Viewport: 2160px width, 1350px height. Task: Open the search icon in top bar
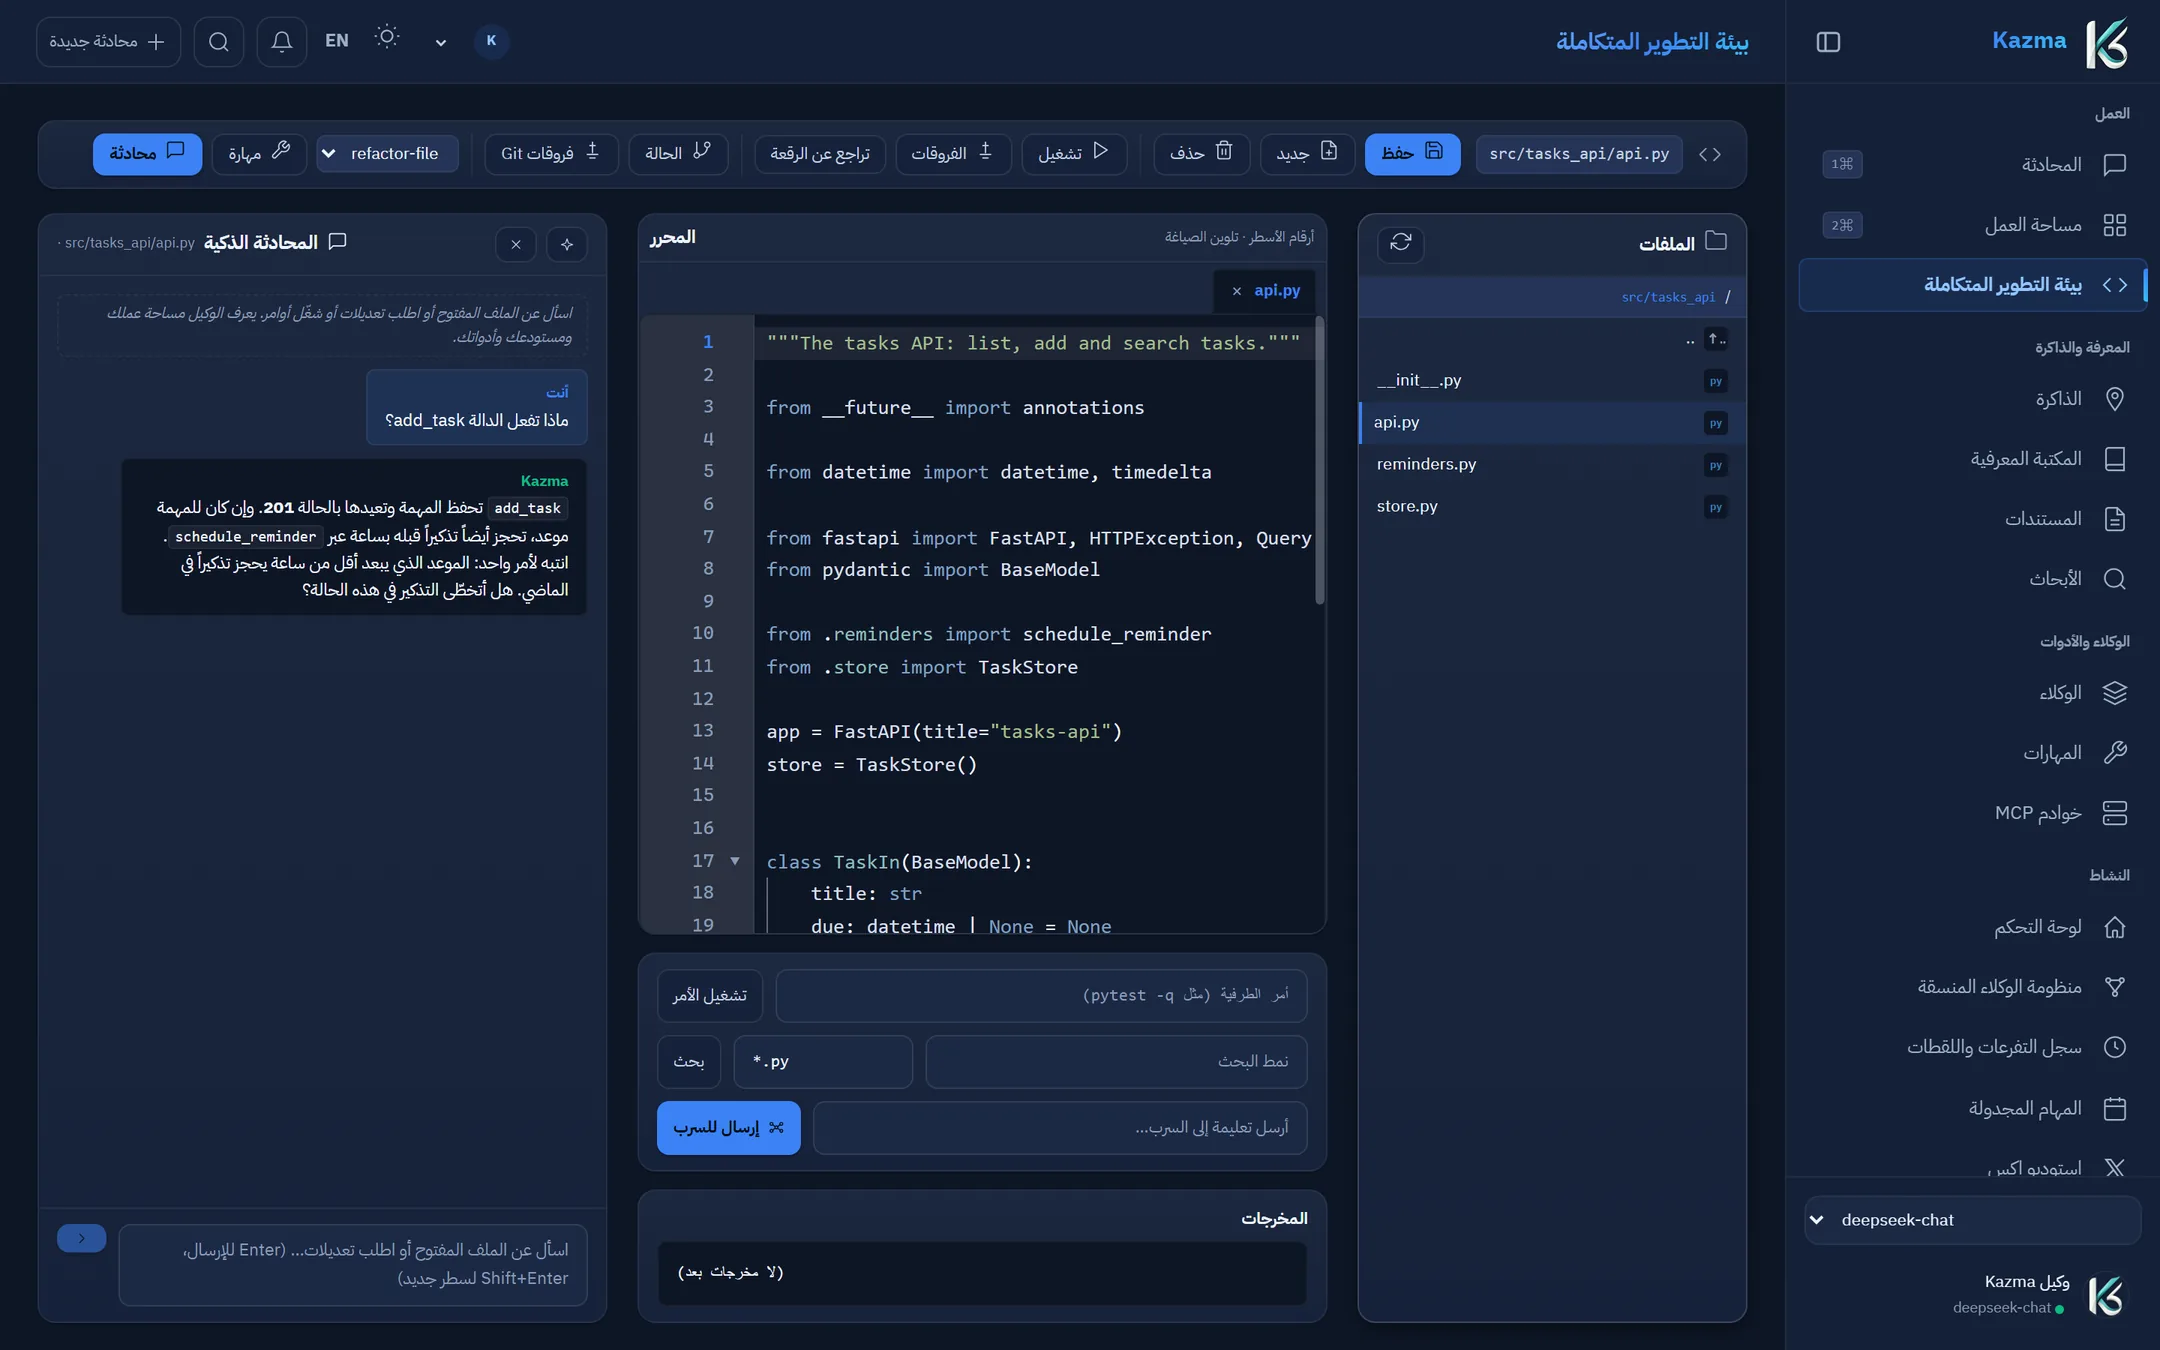tap(219, 42)
